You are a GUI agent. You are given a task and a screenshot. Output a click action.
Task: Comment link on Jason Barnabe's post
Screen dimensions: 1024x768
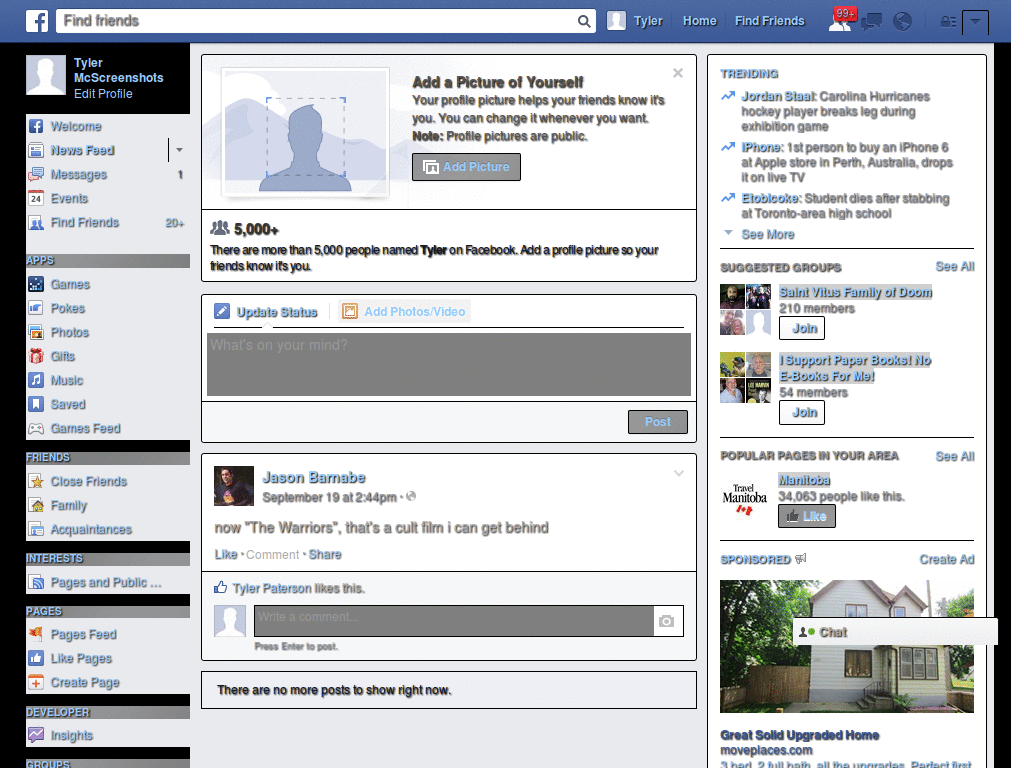click(272, 554)
